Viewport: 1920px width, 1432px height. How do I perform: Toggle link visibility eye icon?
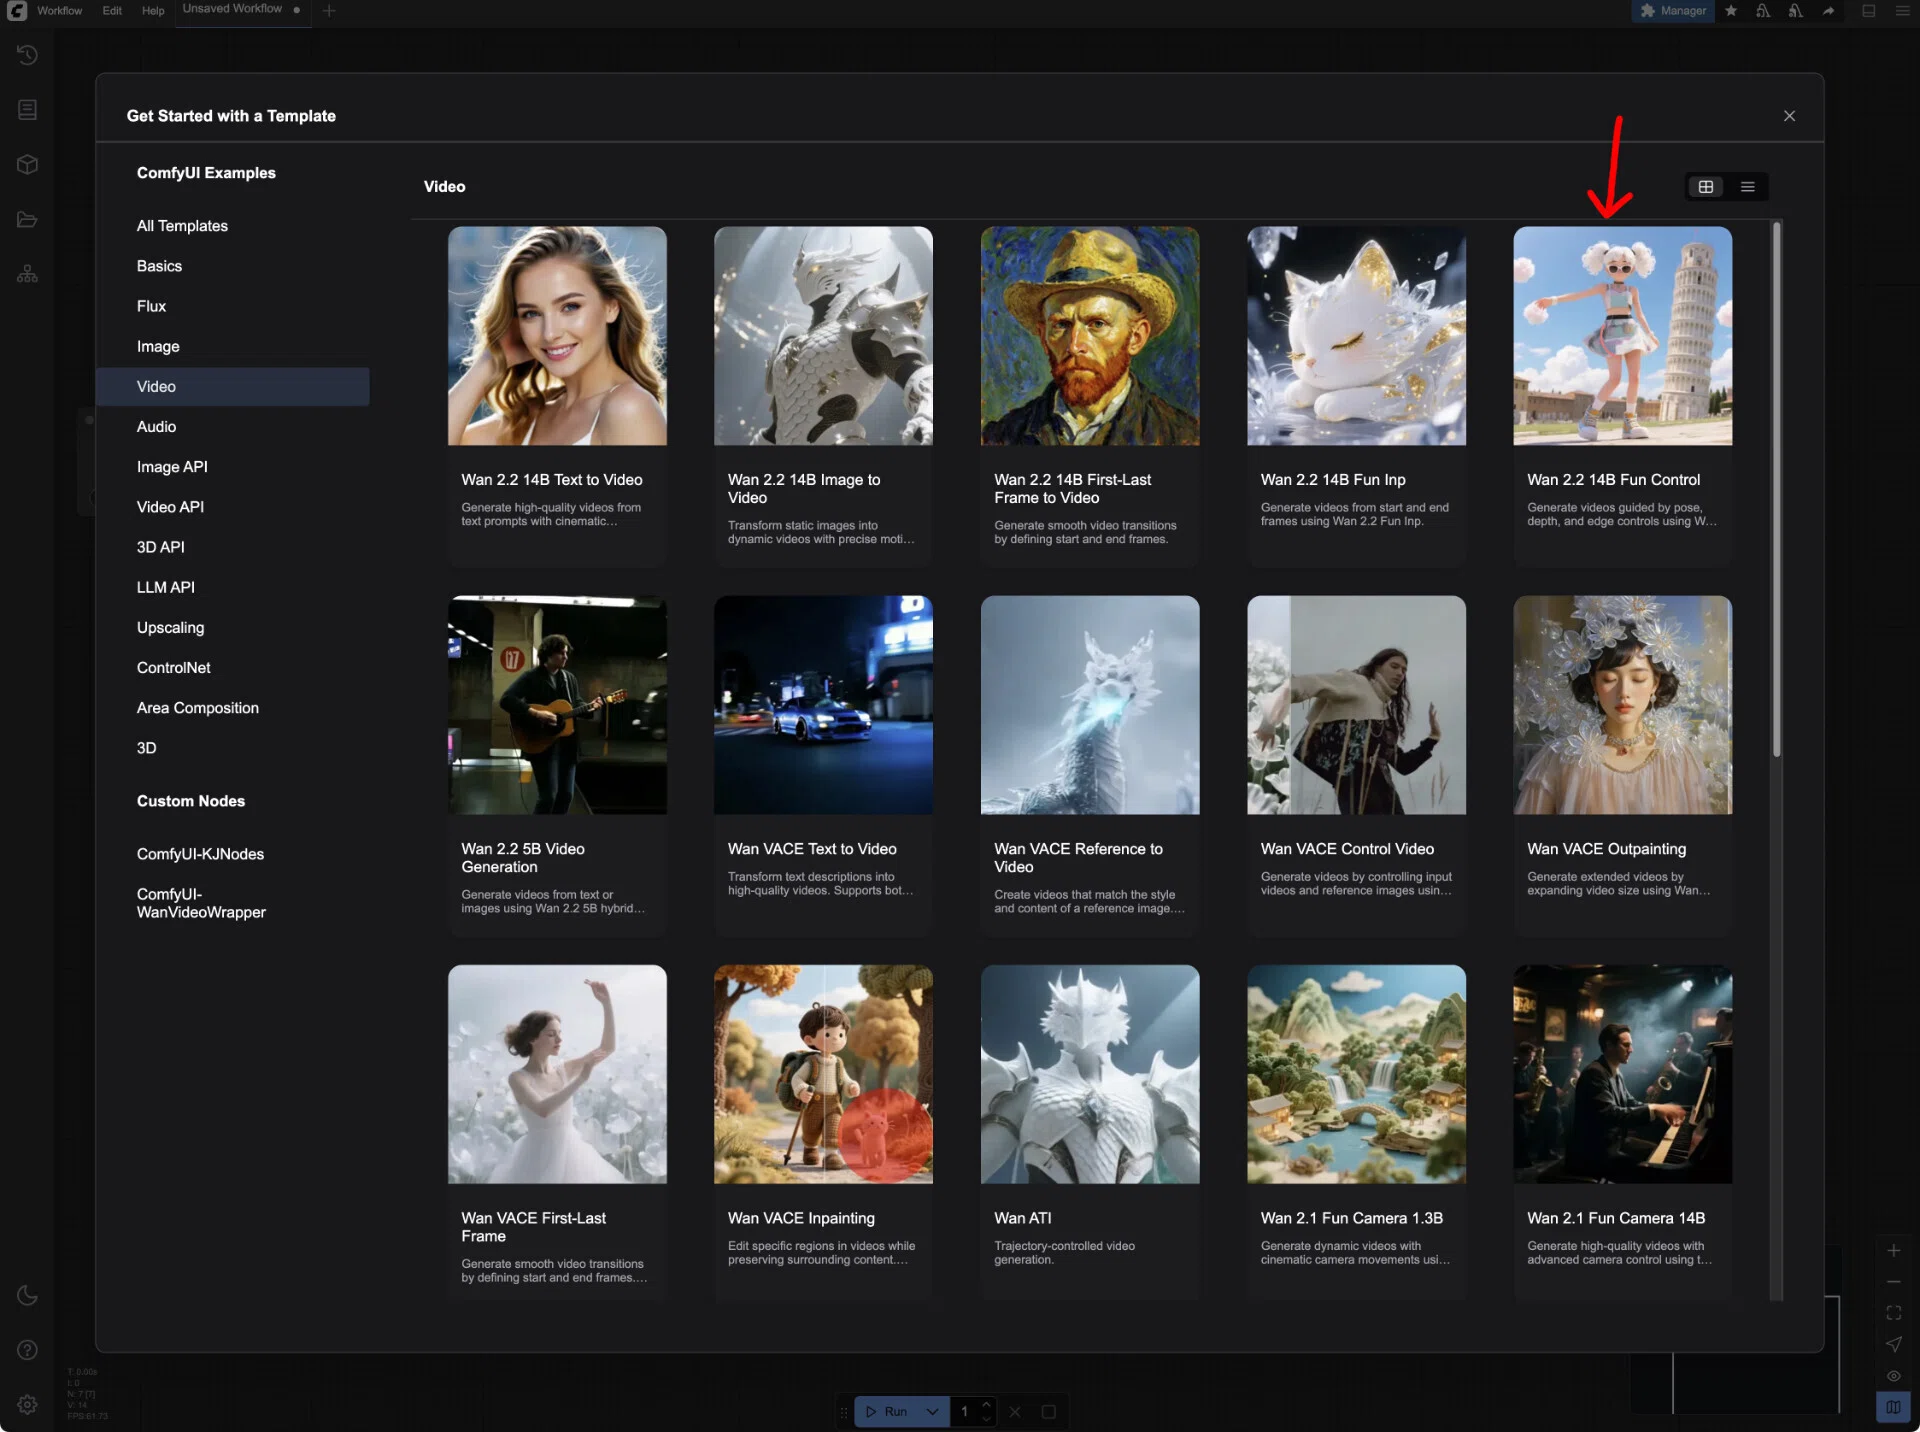pyautogui.click(x=1894, y=1376)
